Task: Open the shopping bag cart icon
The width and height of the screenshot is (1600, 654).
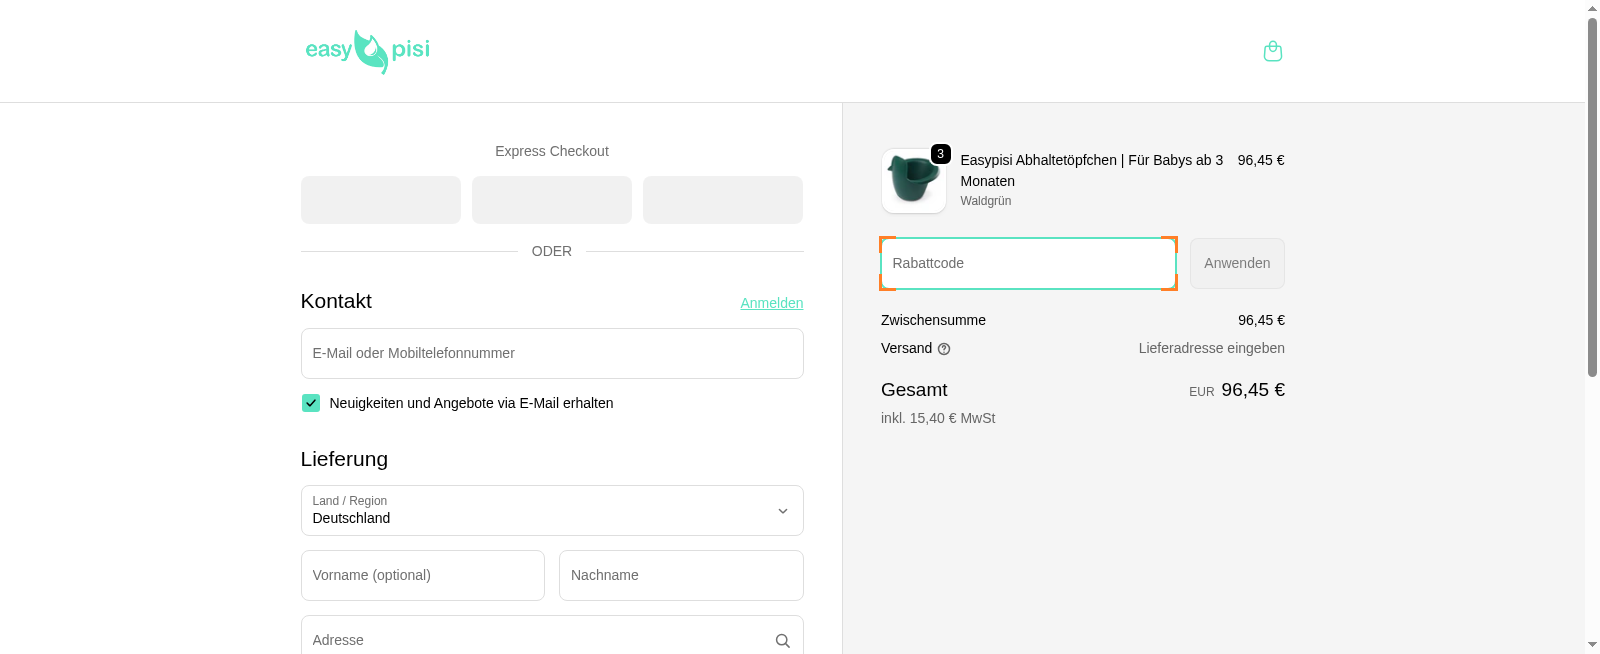Action: [x=1272, y=51]
